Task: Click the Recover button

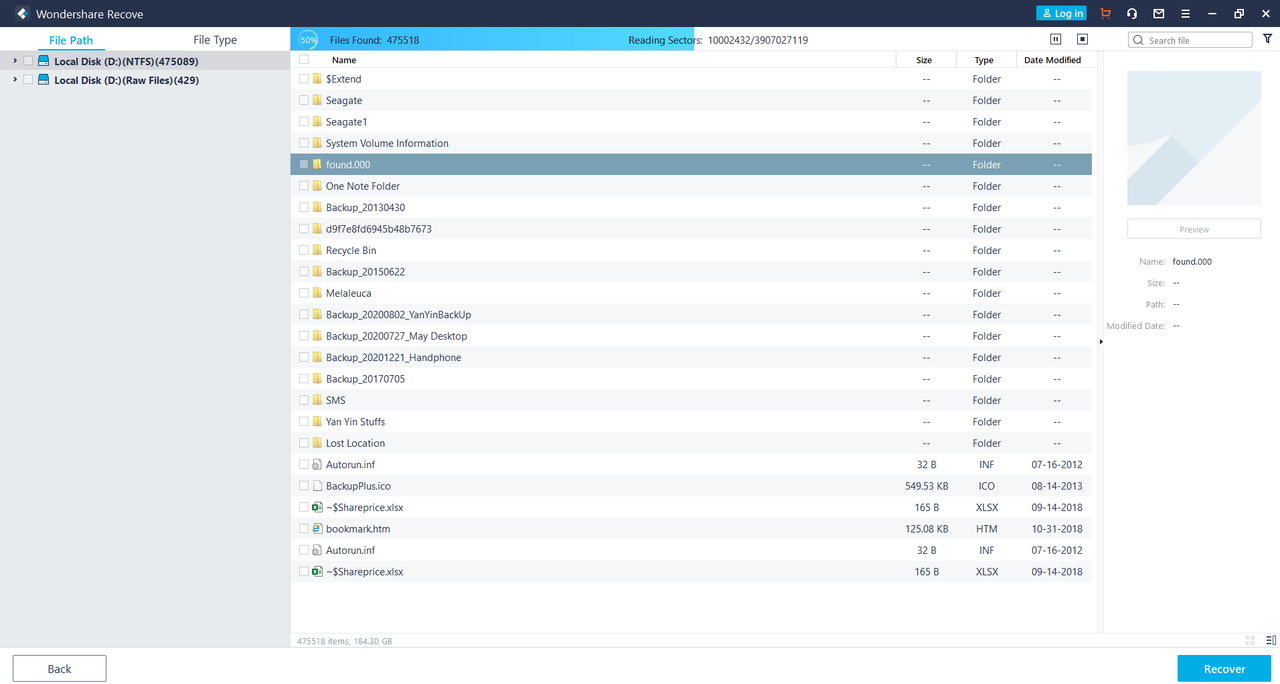Action: coord(1224,669)
